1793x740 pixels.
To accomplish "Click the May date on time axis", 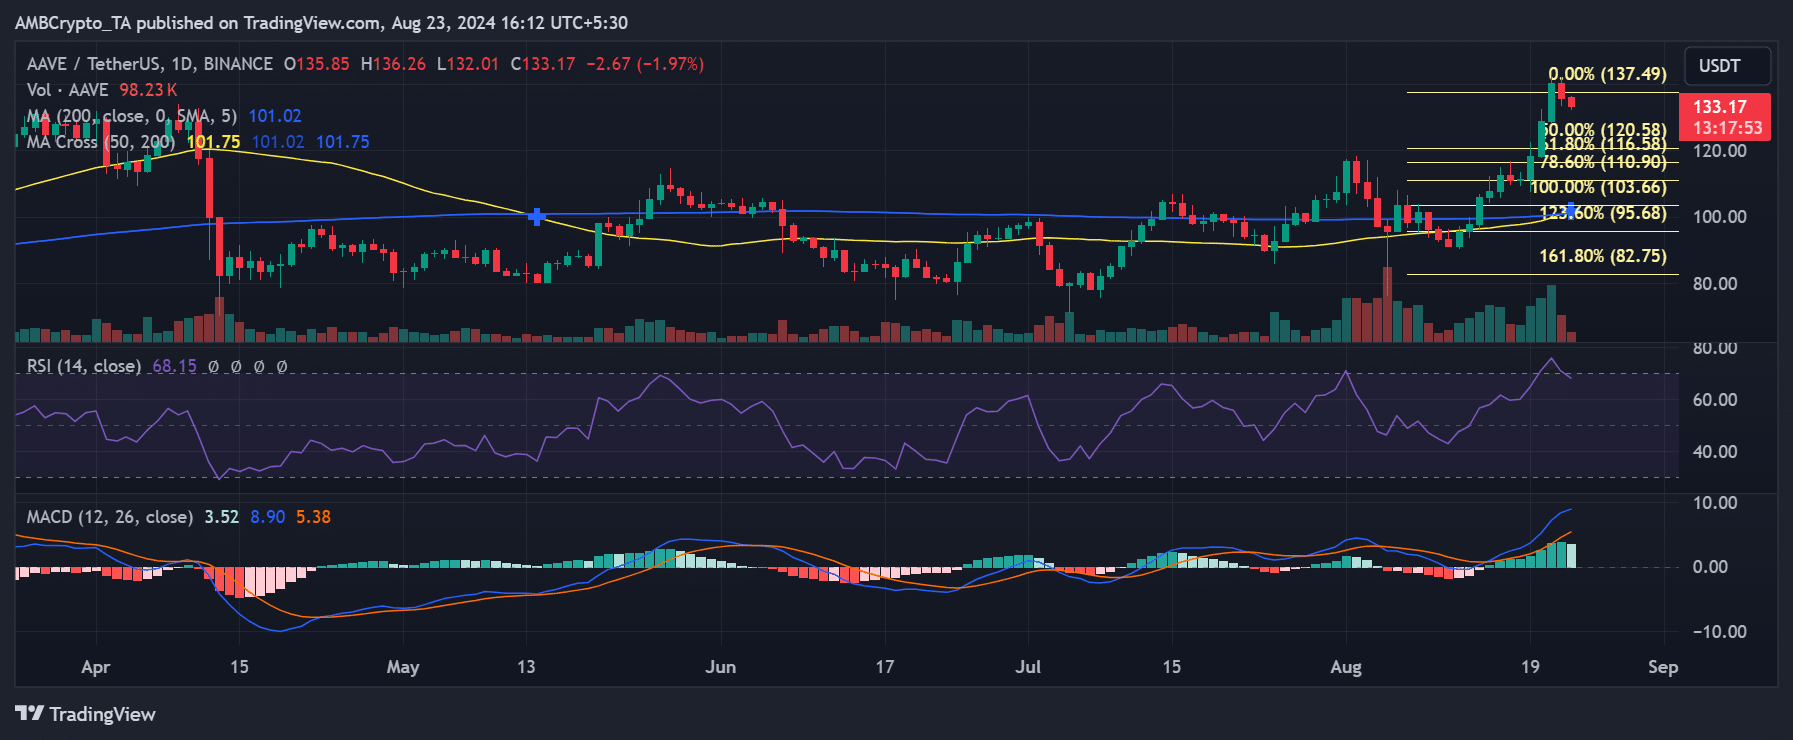I will tap(403, 667).
